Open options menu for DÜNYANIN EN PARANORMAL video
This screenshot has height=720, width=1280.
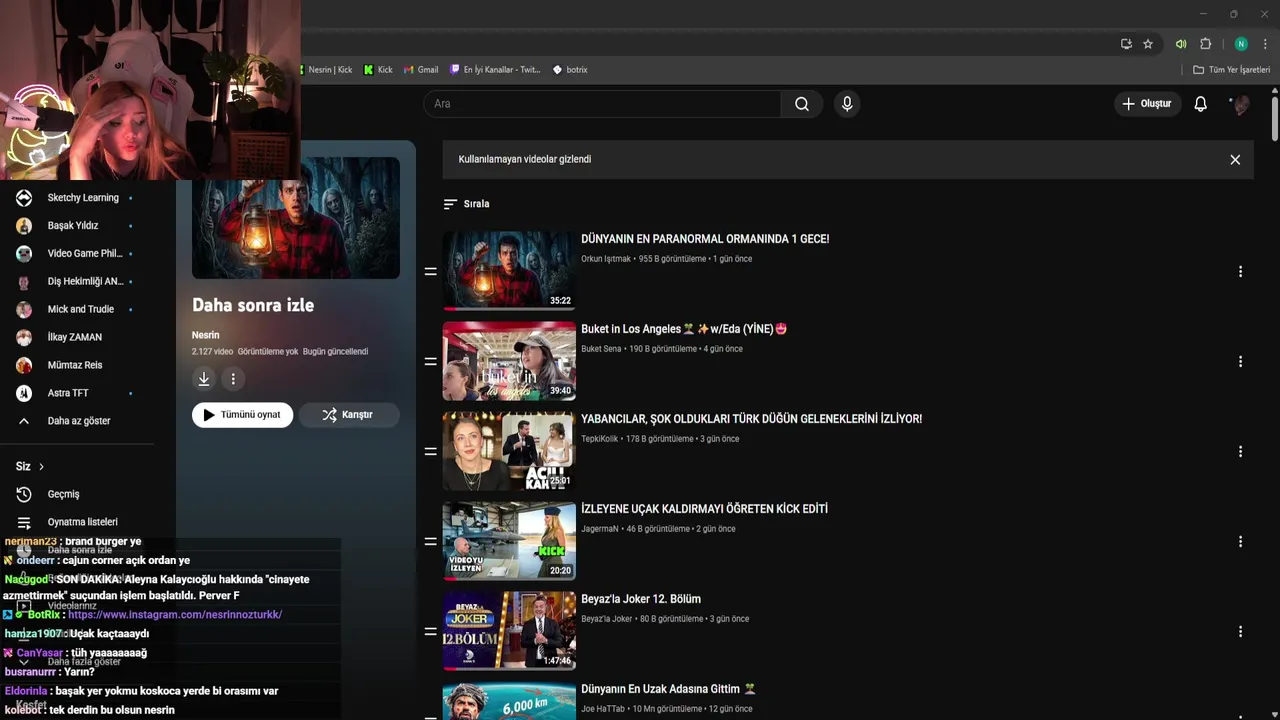pyautogui.click(x=1240, y=272)
